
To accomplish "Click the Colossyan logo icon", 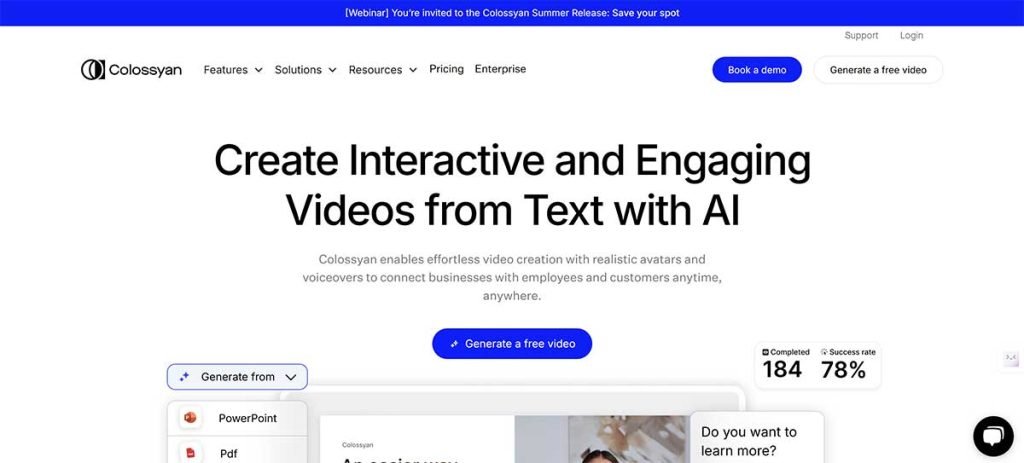I will [x=93, y=70].
